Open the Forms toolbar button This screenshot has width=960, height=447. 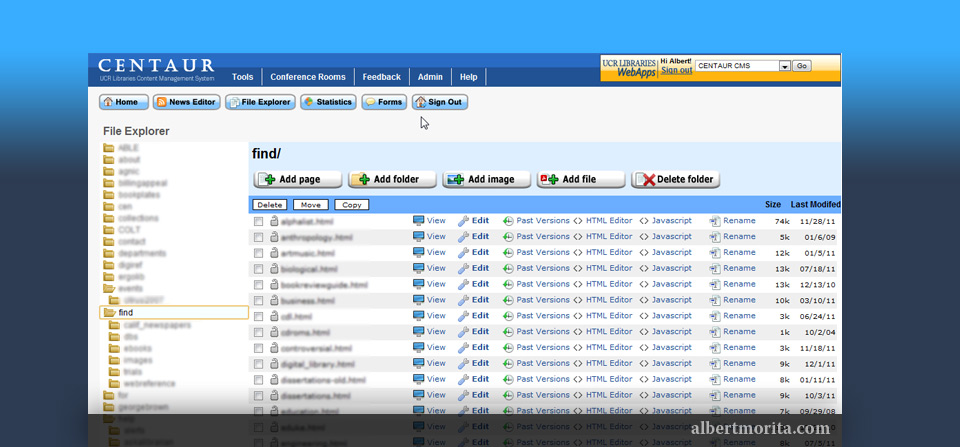point(384,102)
